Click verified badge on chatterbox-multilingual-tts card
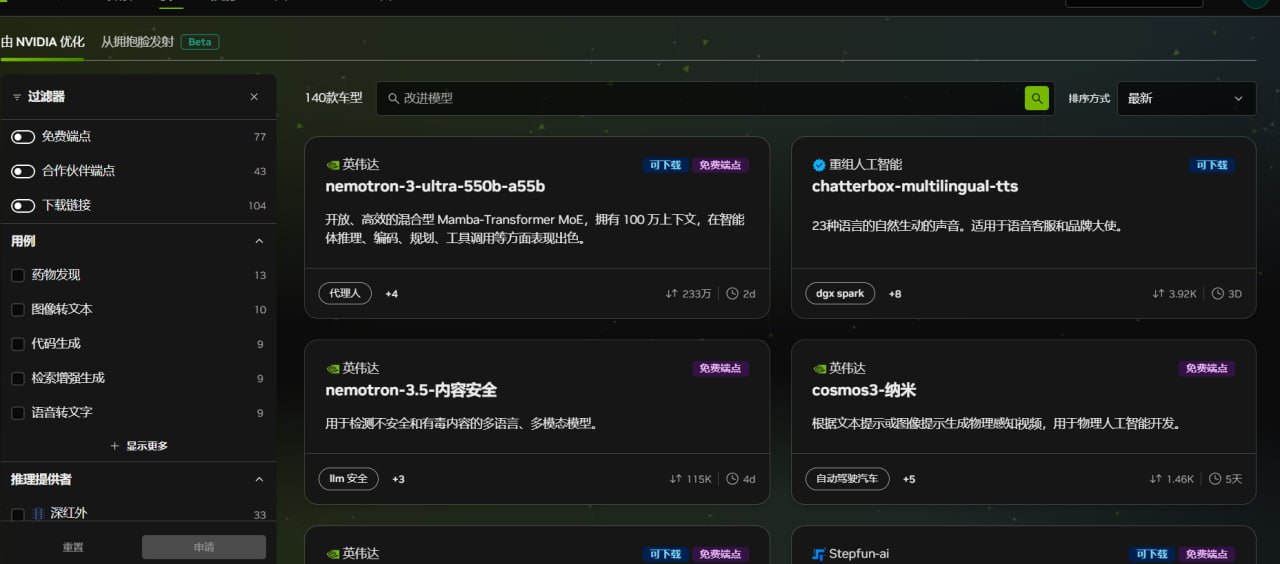The width and height of the screenshot is (1280, 564). click(819, 165)
